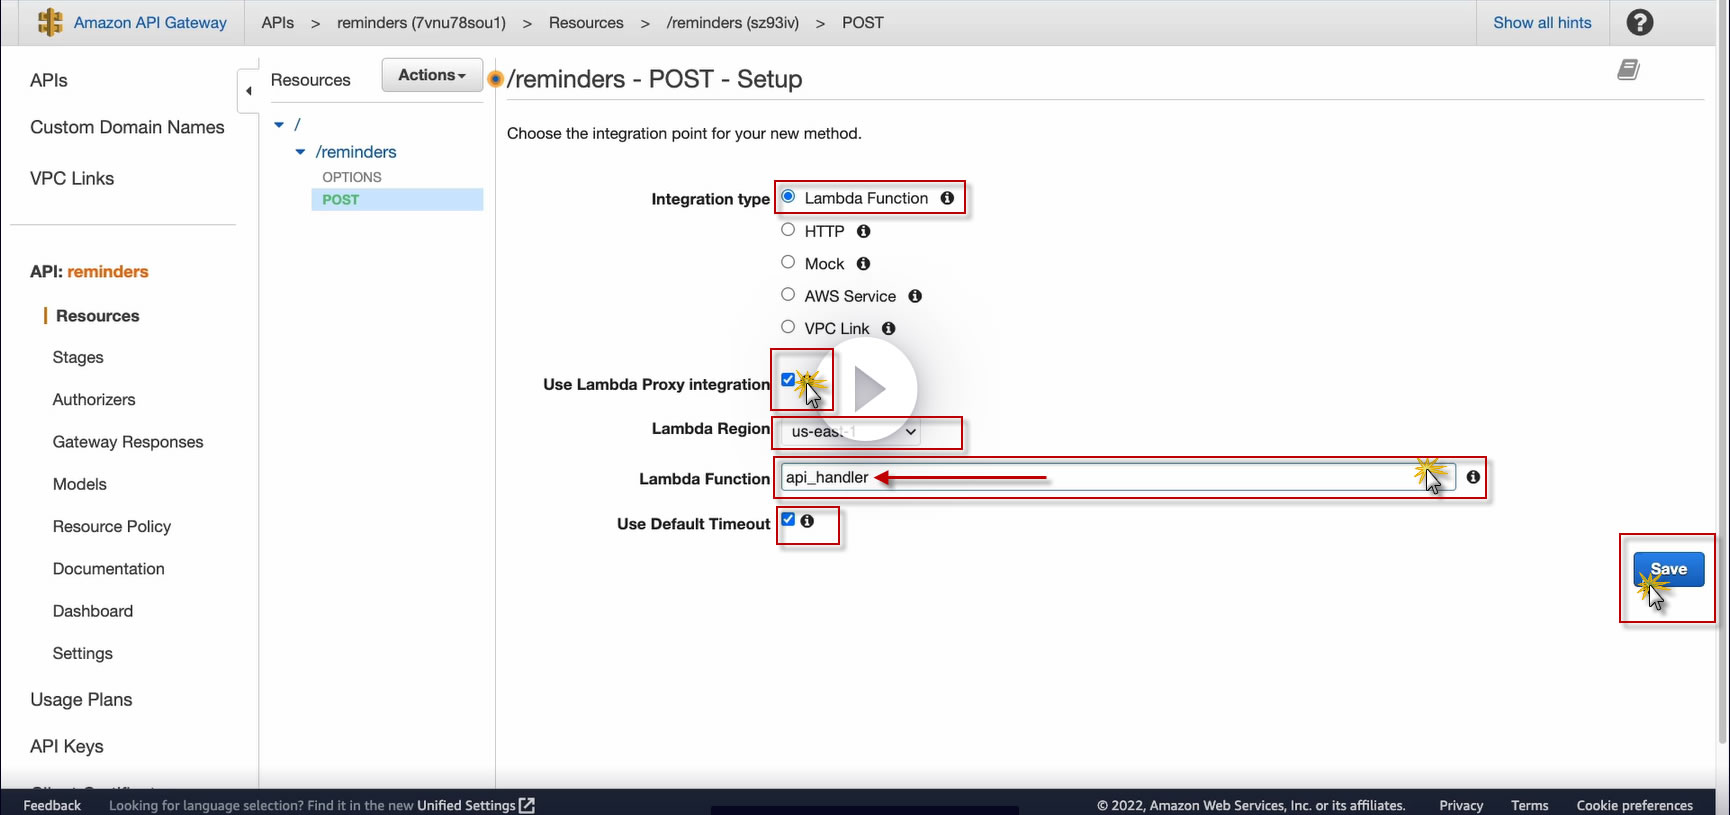Screen dimensions: 1730x815
Task: Click info icon beside Lambda Function input field
Action: 1473,477
